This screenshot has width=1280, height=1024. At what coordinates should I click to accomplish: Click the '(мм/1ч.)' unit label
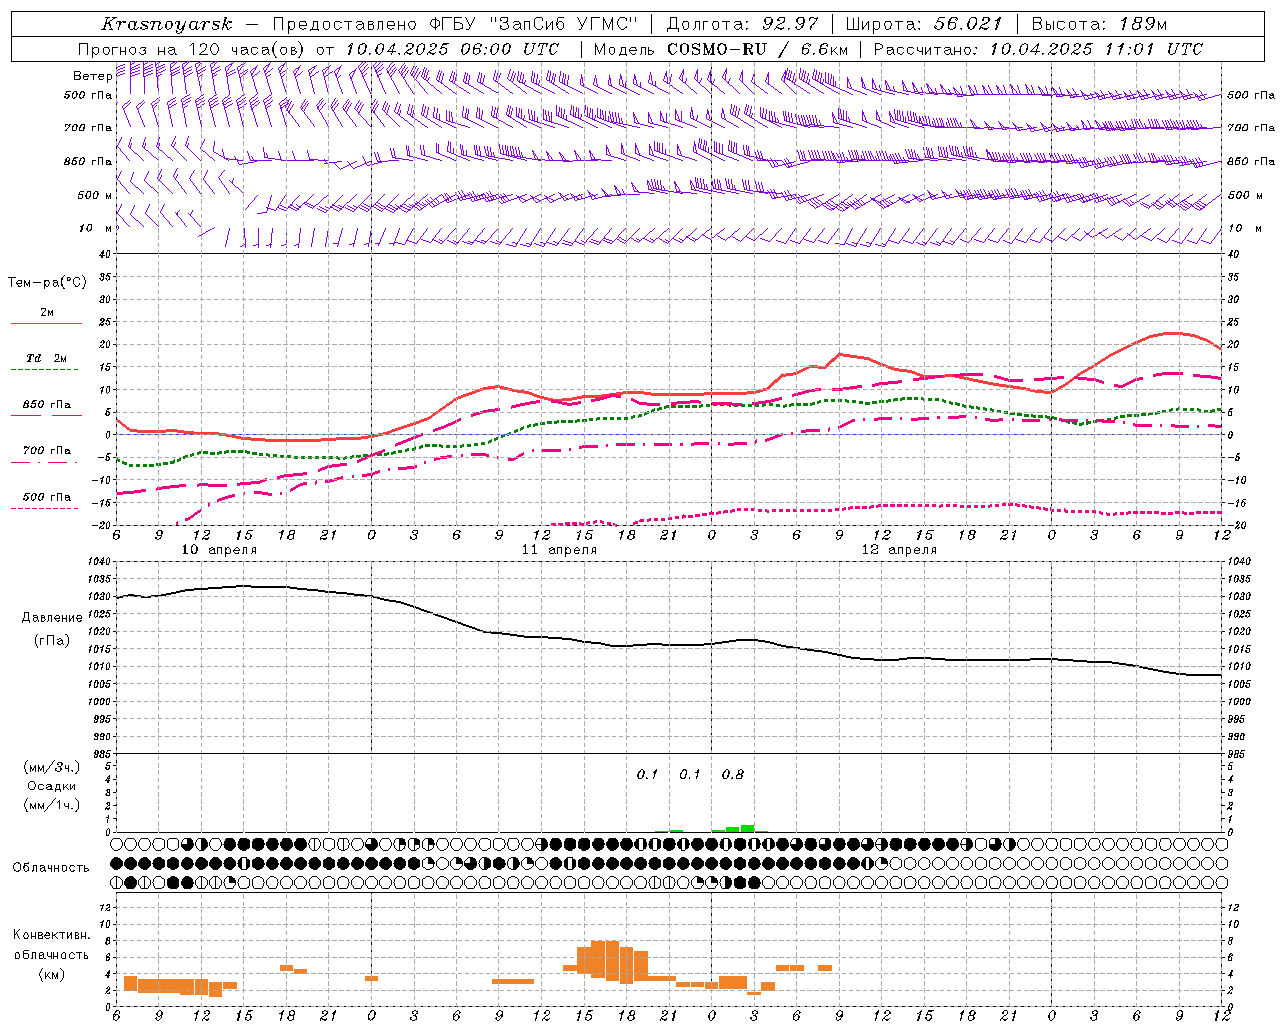[51, 805]
